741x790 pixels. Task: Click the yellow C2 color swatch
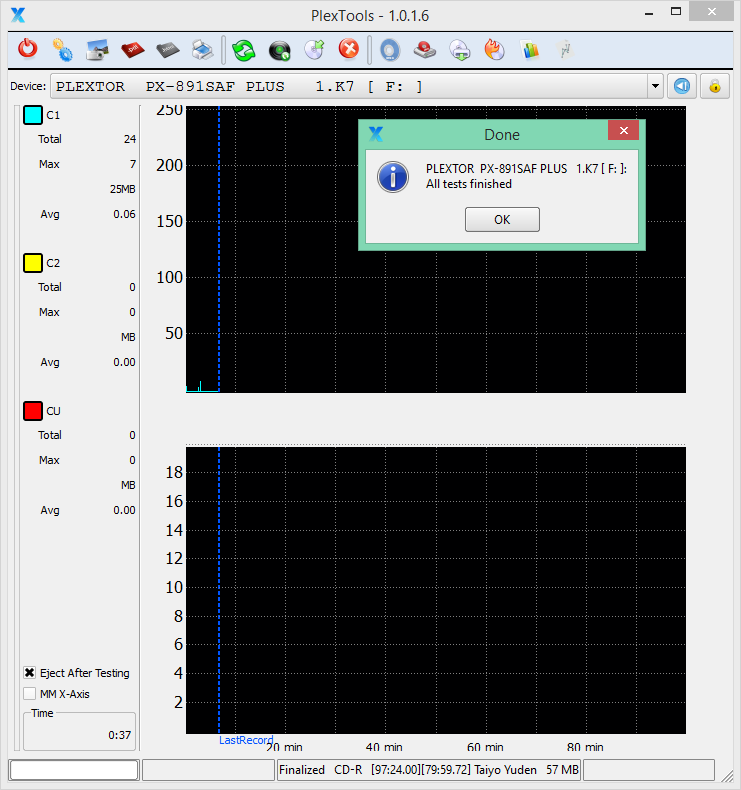coord(33,263)
